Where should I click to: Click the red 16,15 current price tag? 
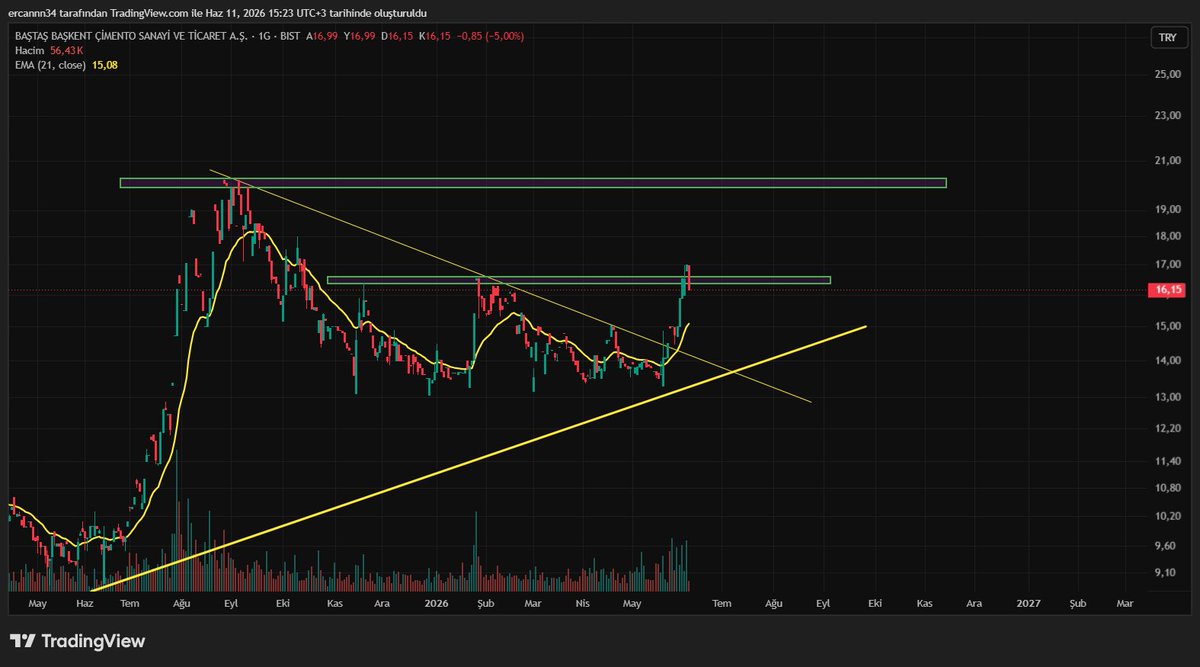coord(1168,290)
